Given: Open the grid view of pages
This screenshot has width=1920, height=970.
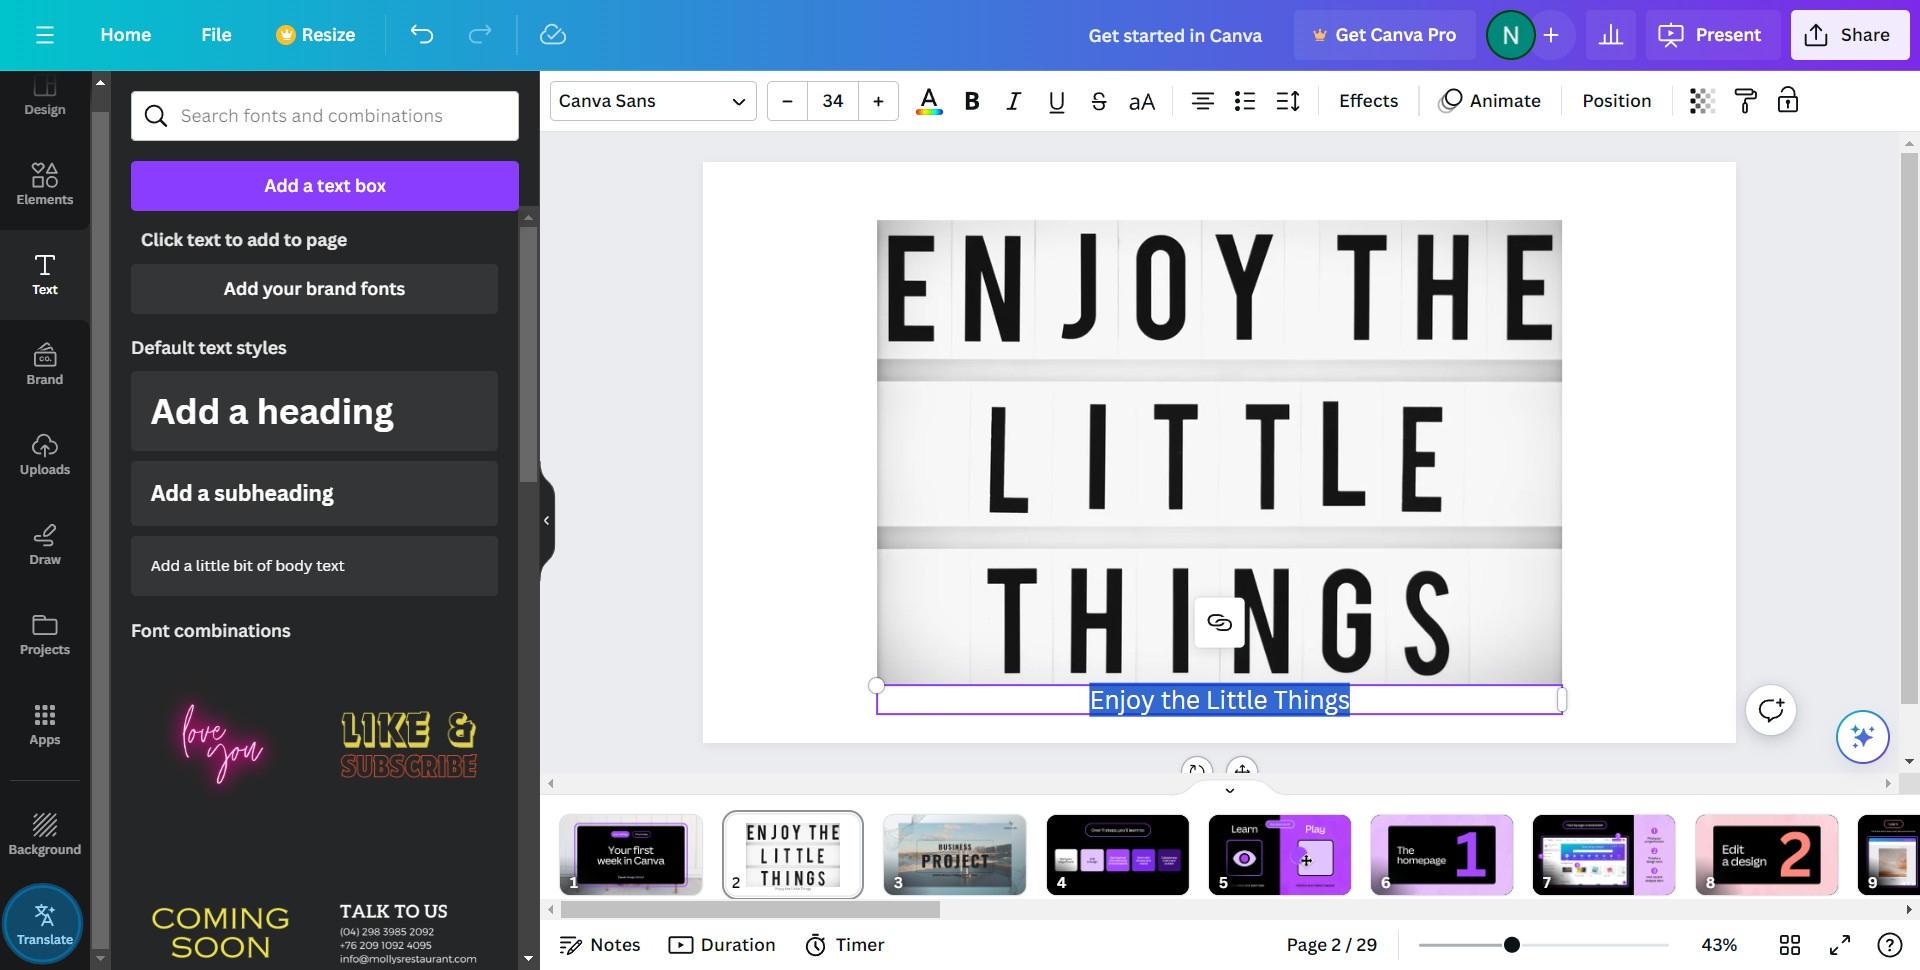Looking at the screenshot, I should pos(1790,945).
